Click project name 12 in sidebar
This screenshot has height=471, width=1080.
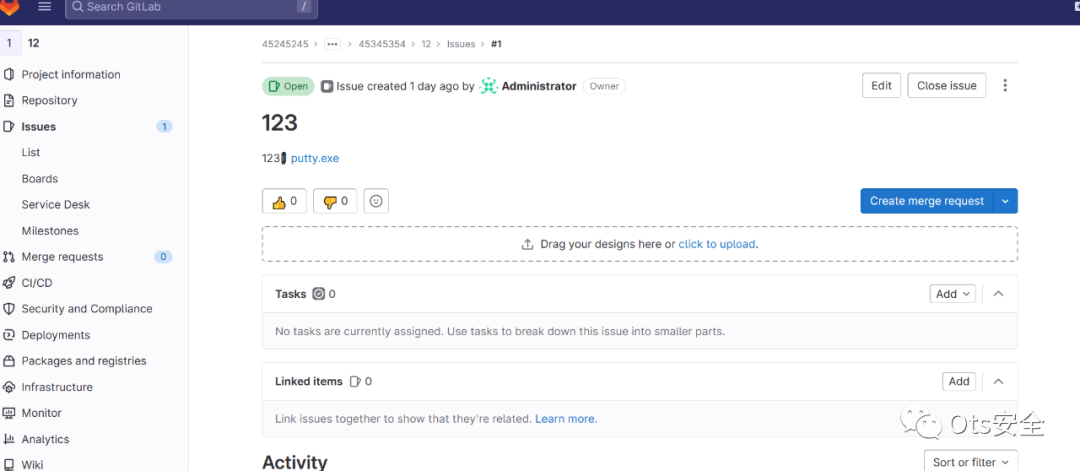[33, 43]
